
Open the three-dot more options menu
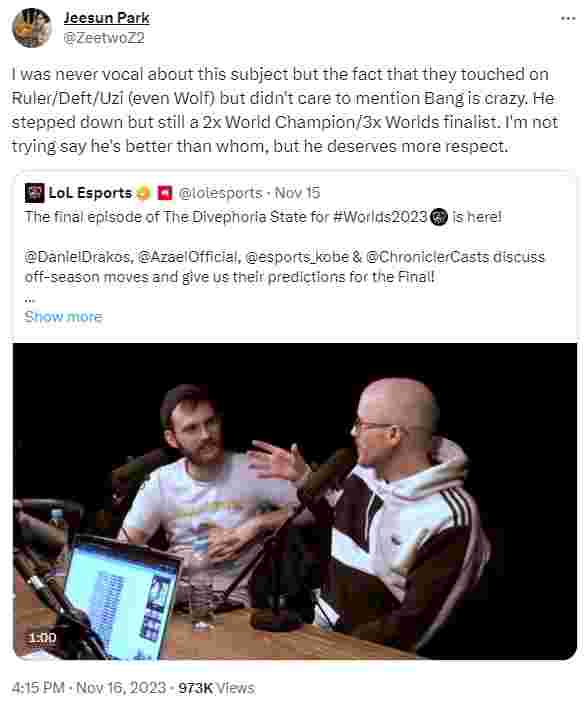[568, 18]
